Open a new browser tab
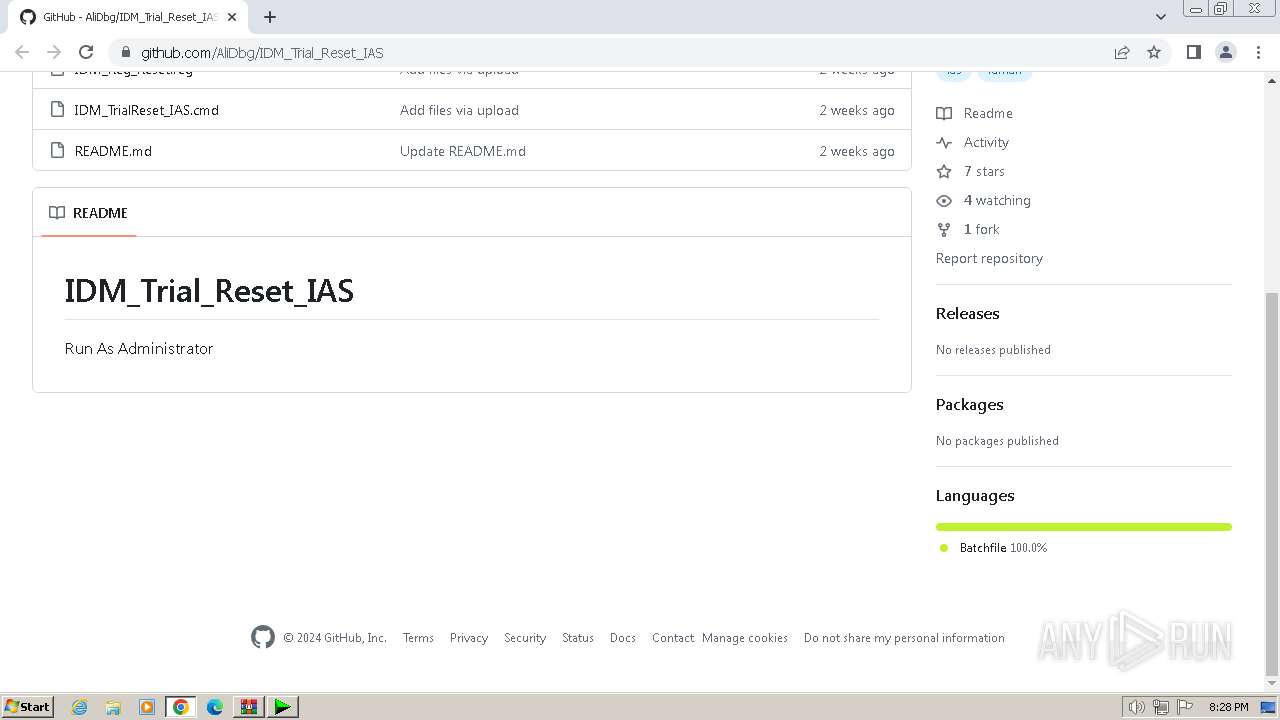The height and width of the screenshot is (720, 1280). coord(270,17)
